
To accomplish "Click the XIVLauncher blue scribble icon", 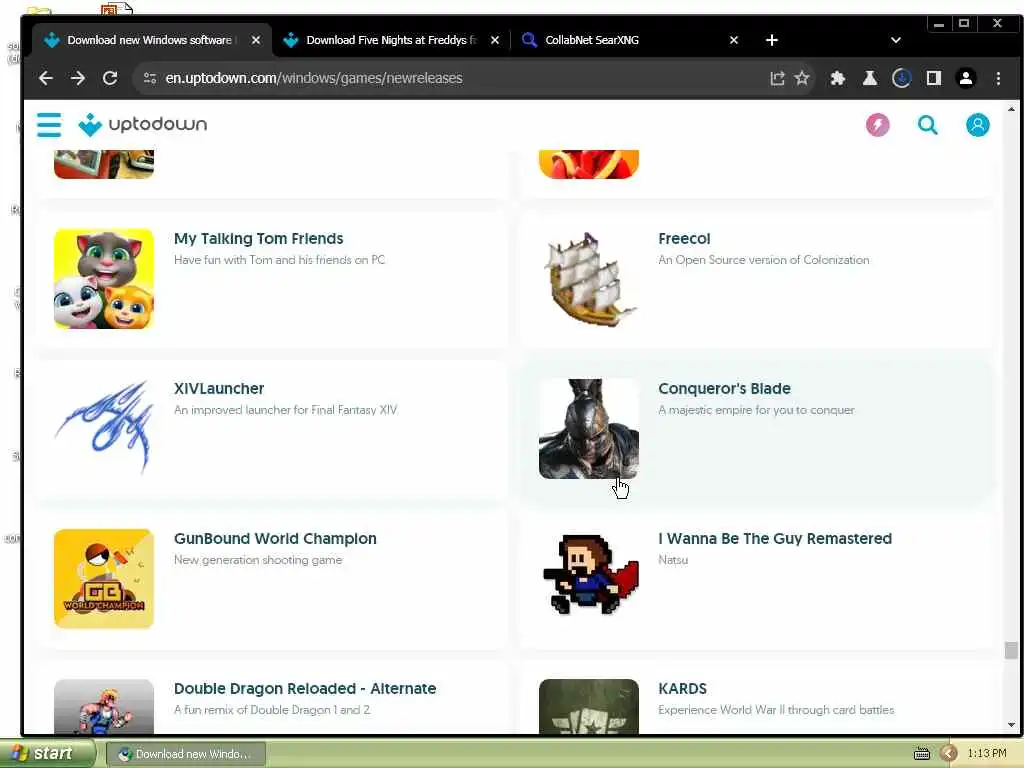I will (104, 429).
